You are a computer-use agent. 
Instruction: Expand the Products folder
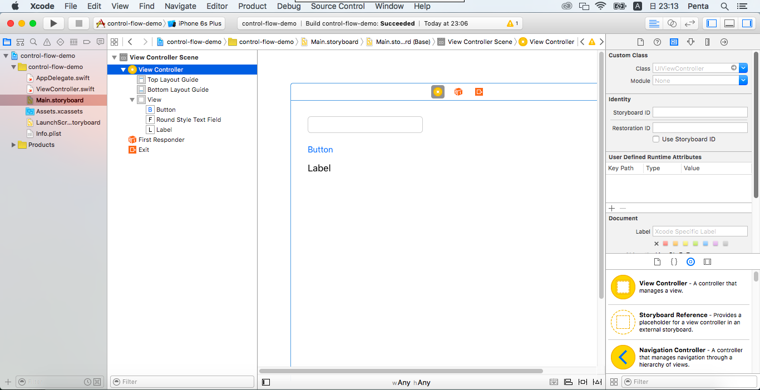tap(14, 145)
